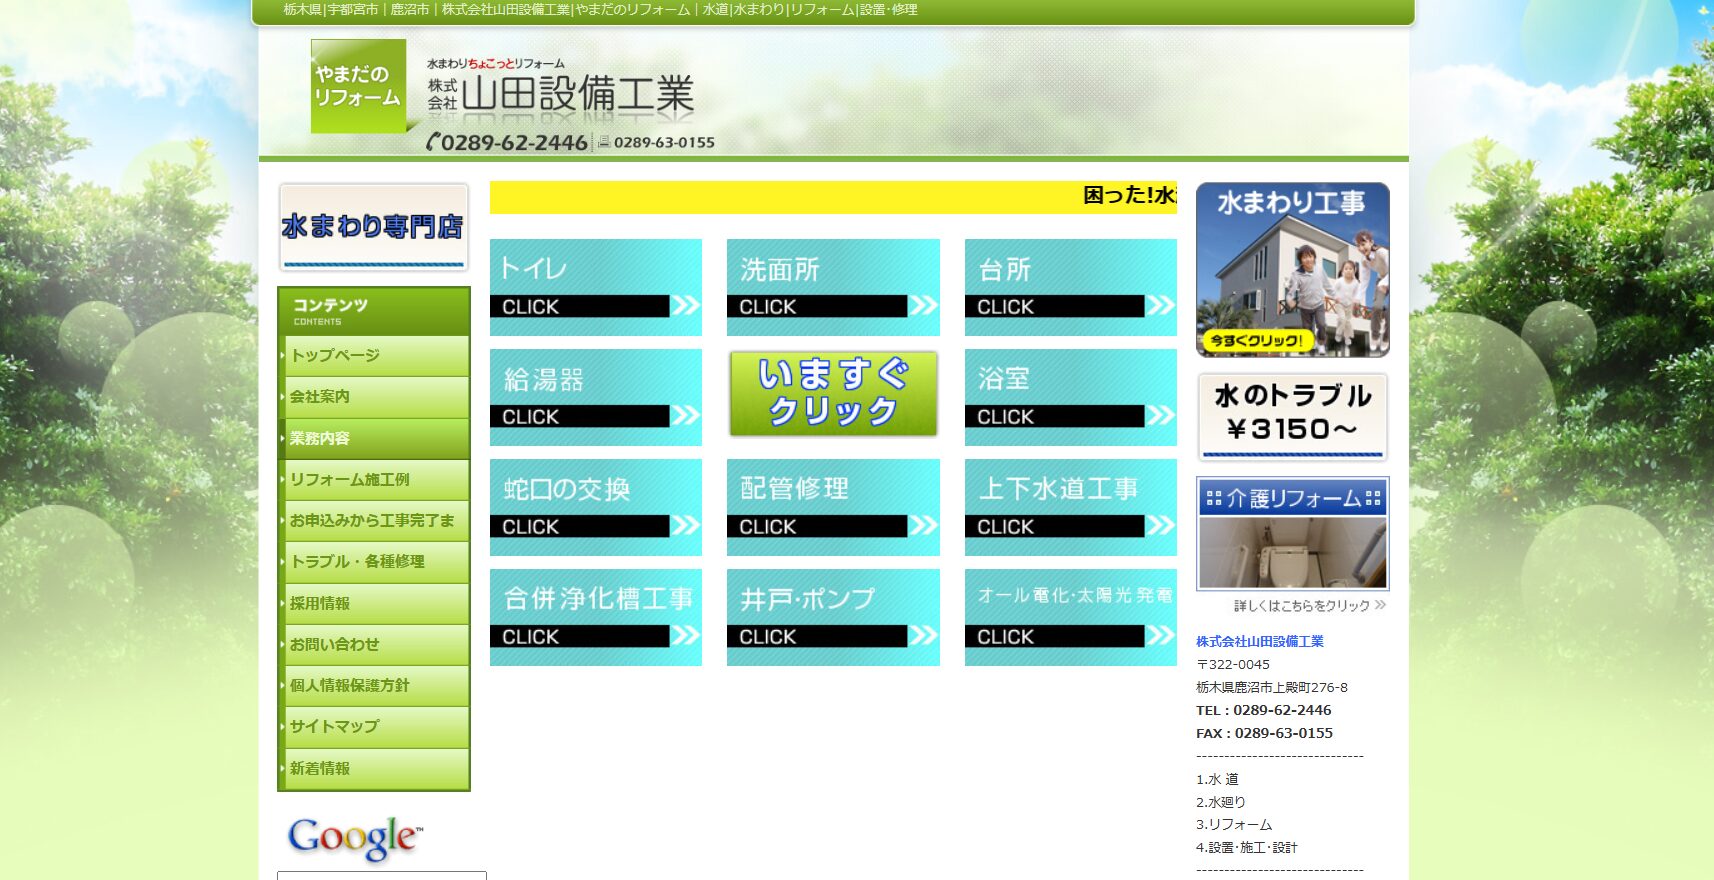Click the 井戸・ポンプ CLICK tile
This screenshot has height=880, width=1714.
click(833, 617)
